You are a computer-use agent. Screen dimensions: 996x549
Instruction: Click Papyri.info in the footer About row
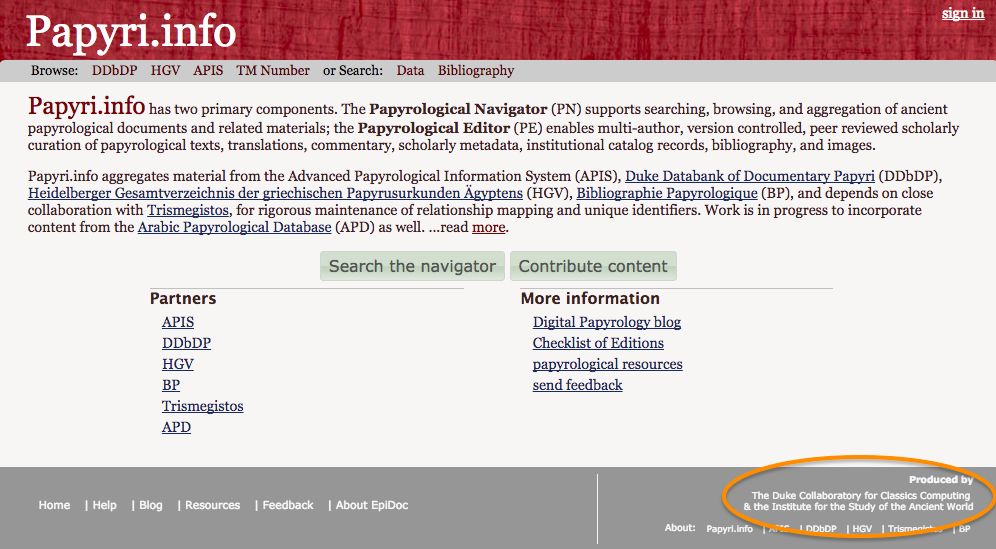[x=729, y=529]
